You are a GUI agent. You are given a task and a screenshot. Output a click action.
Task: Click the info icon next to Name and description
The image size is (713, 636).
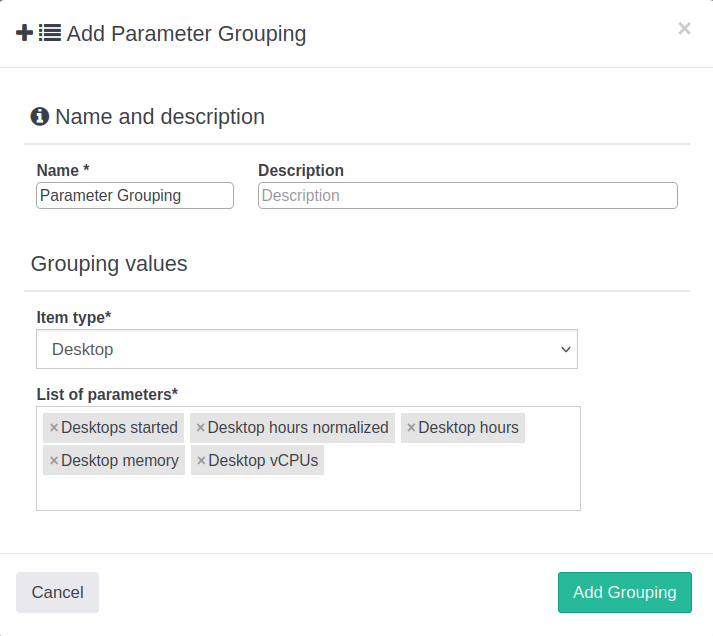(40, 117)
